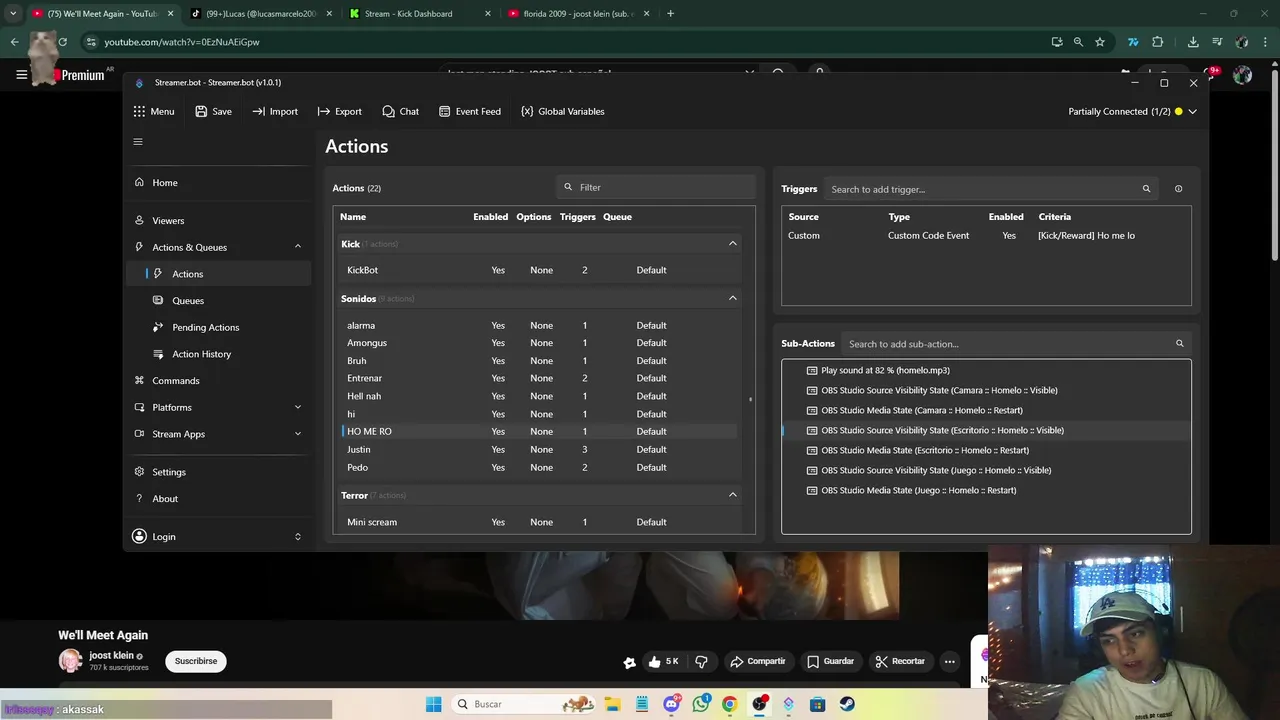Click Guardar under the YouTube video

click(x=830, y=661)
